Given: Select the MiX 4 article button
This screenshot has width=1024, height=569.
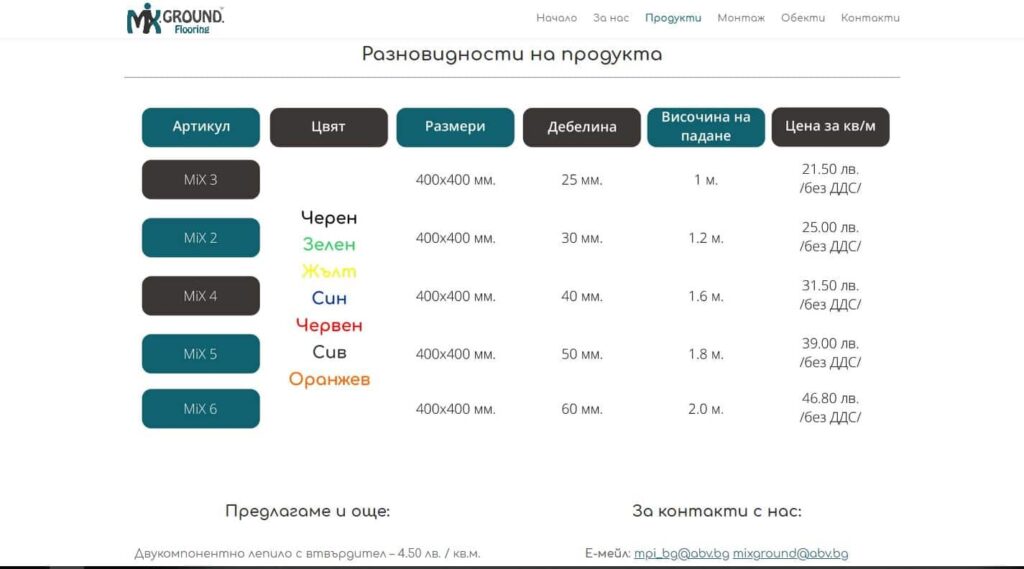Looking at the screenshot, I should 200,296.
